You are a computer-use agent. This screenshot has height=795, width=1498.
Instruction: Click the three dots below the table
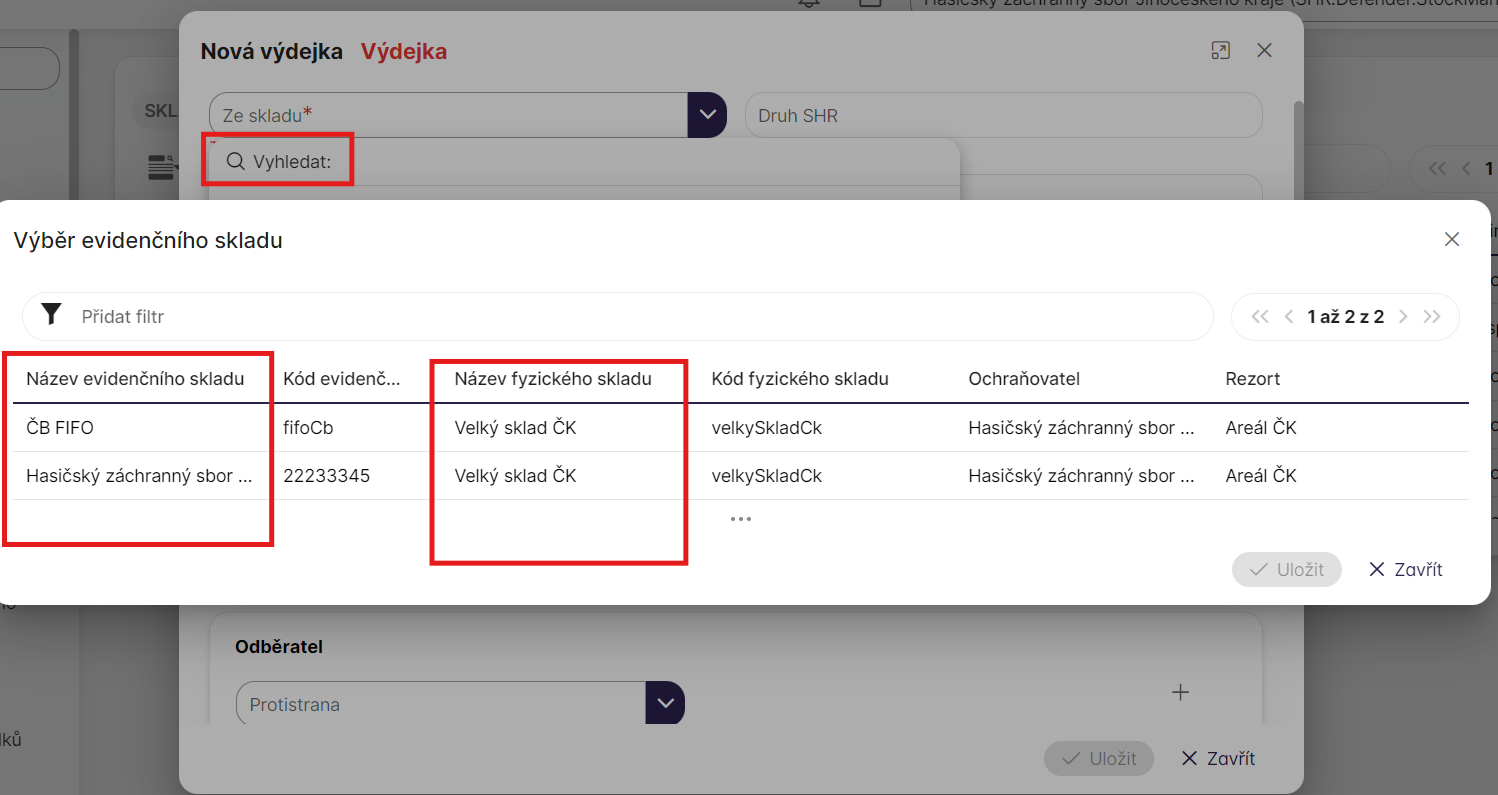(740, 519)
